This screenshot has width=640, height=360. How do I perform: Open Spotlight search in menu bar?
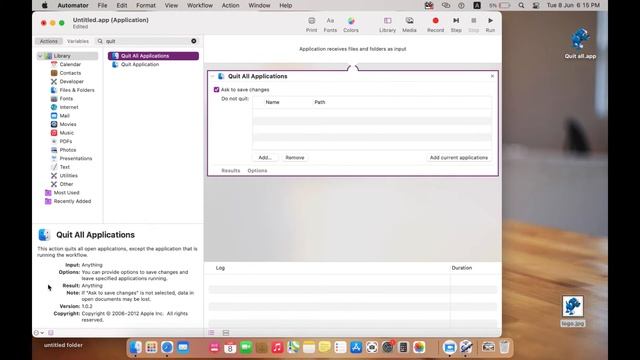pyautogui.click(x=521, y=5)
